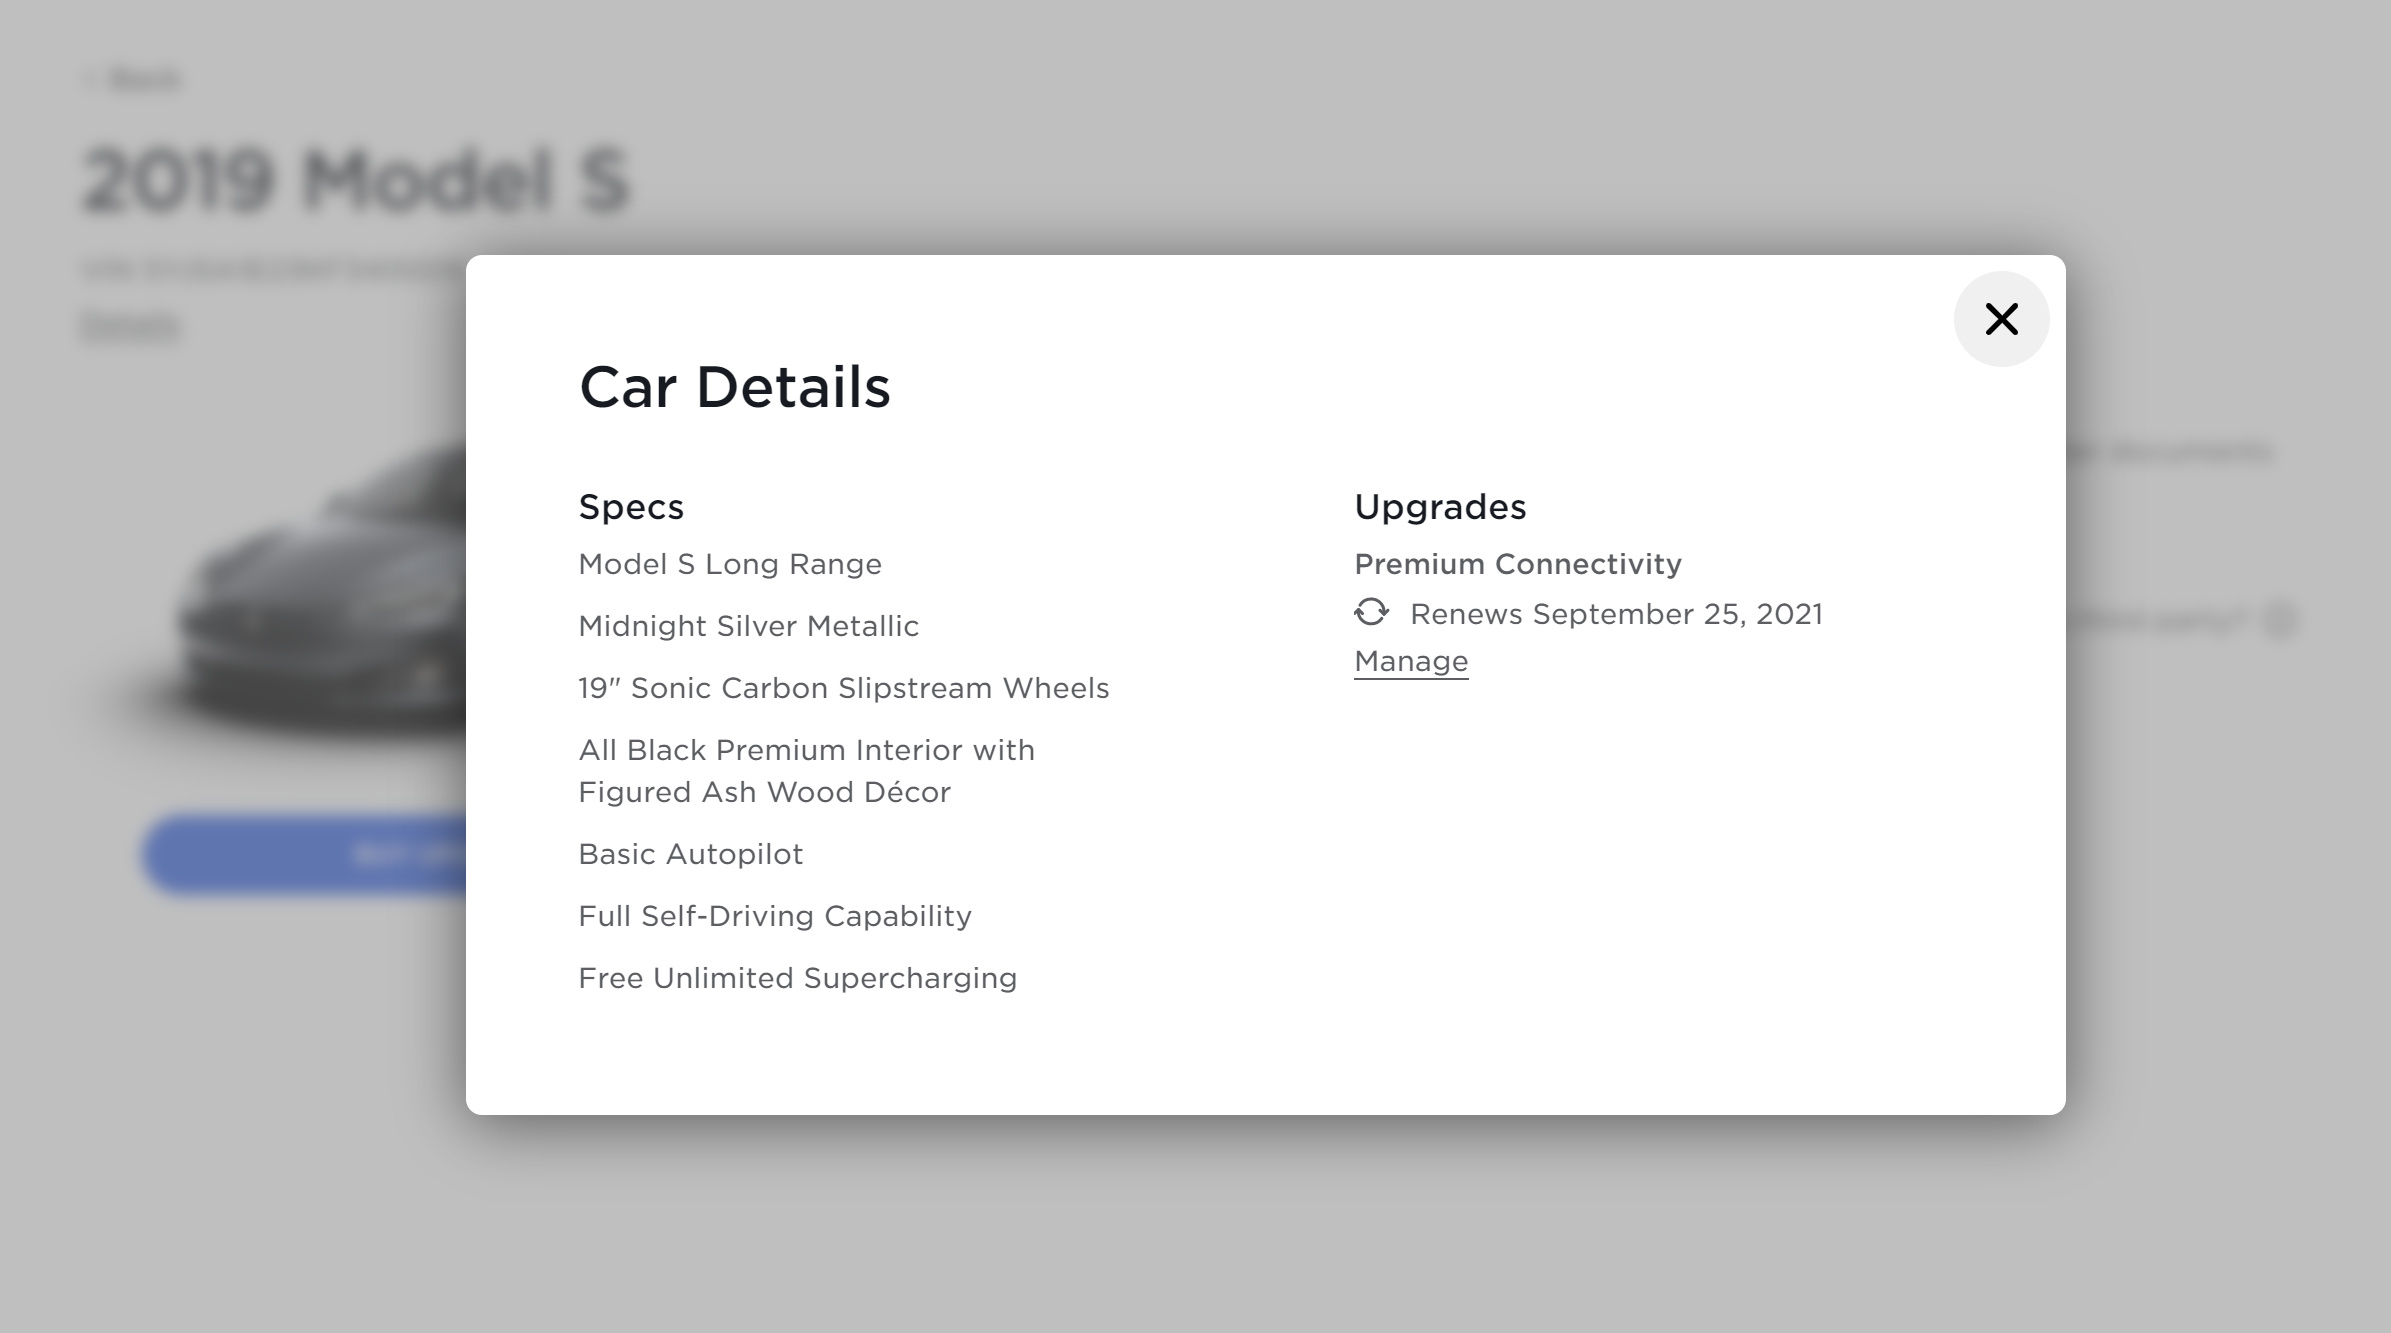Select the Model S Long Range spec
This screenshot has height=1333, width=2391.
(730, 564)
